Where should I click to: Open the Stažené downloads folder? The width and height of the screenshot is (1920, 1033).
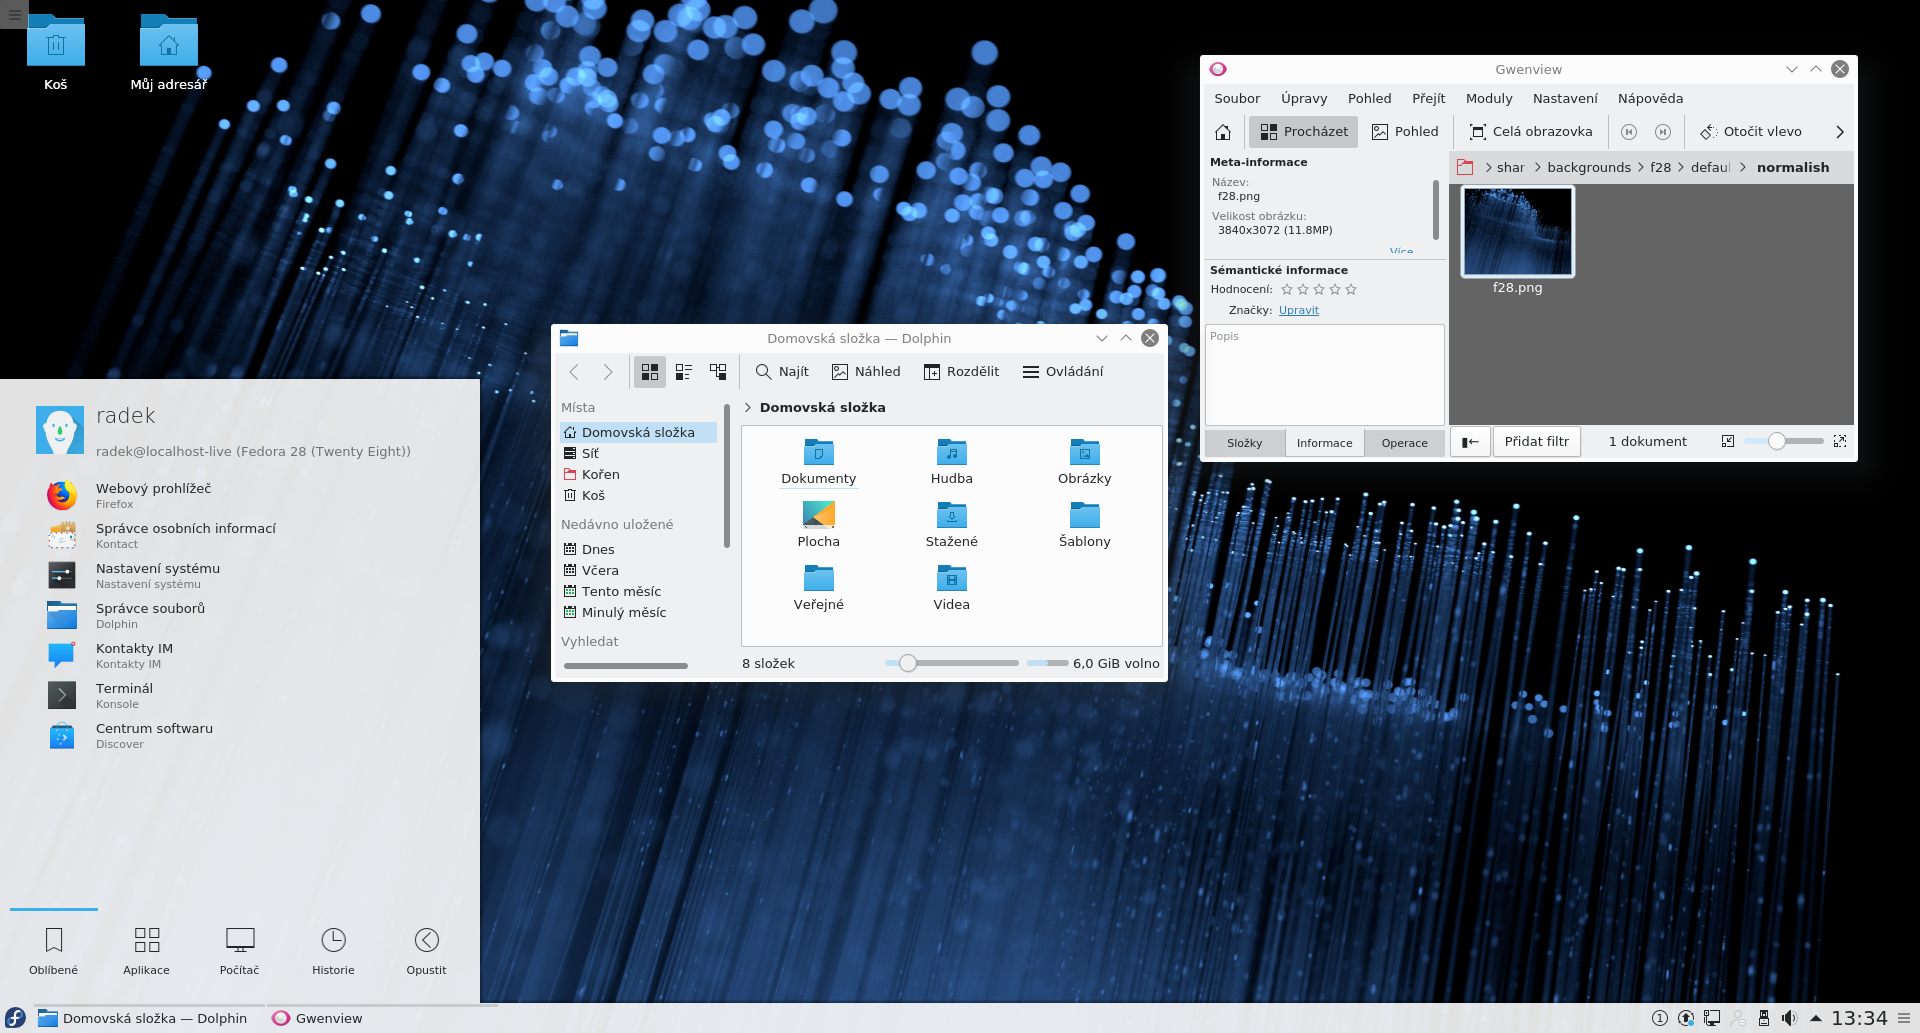[951, 525]
